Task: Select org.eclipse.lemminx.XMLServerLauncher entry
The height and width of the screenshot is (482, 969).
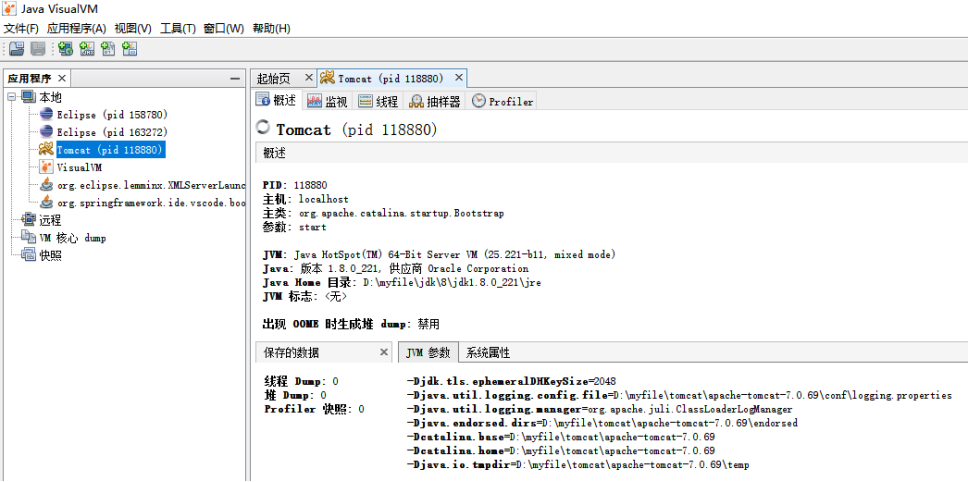Action: pyautogui.click(x=151, y=185)
